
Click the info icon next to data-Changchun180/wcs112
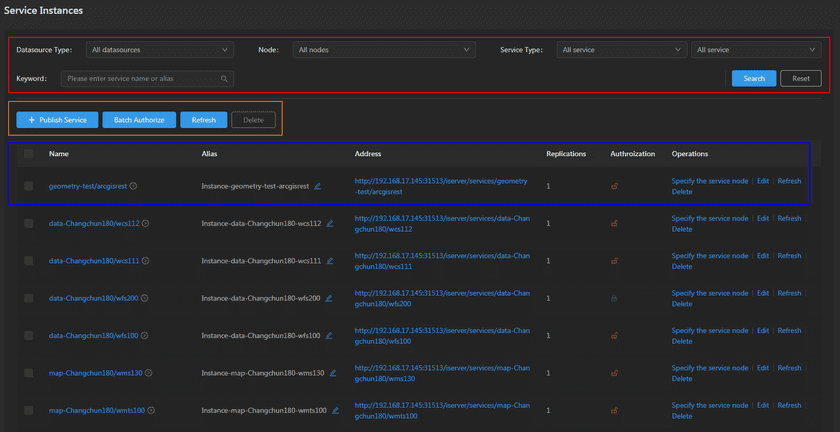(x=145, y=223)
